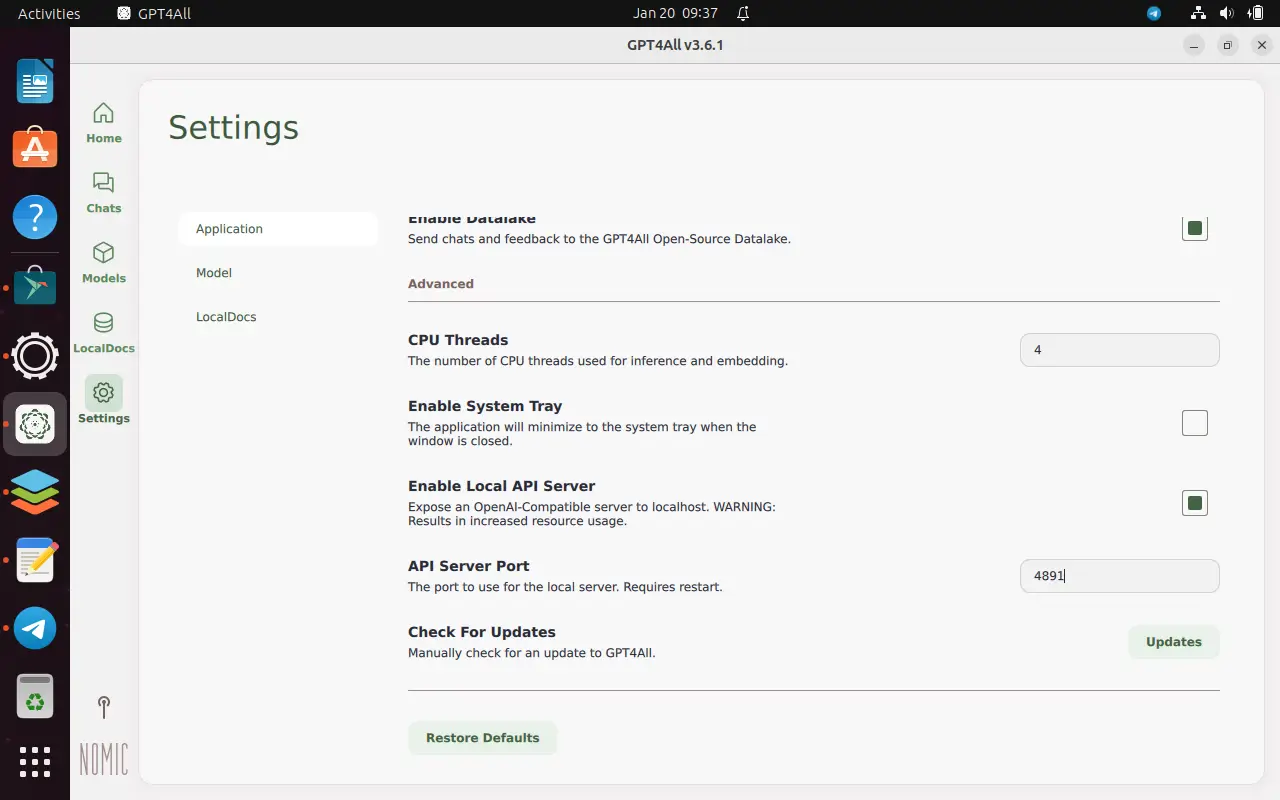
Task: Click the API Server Port field
Action: (x=1119, y=576)
